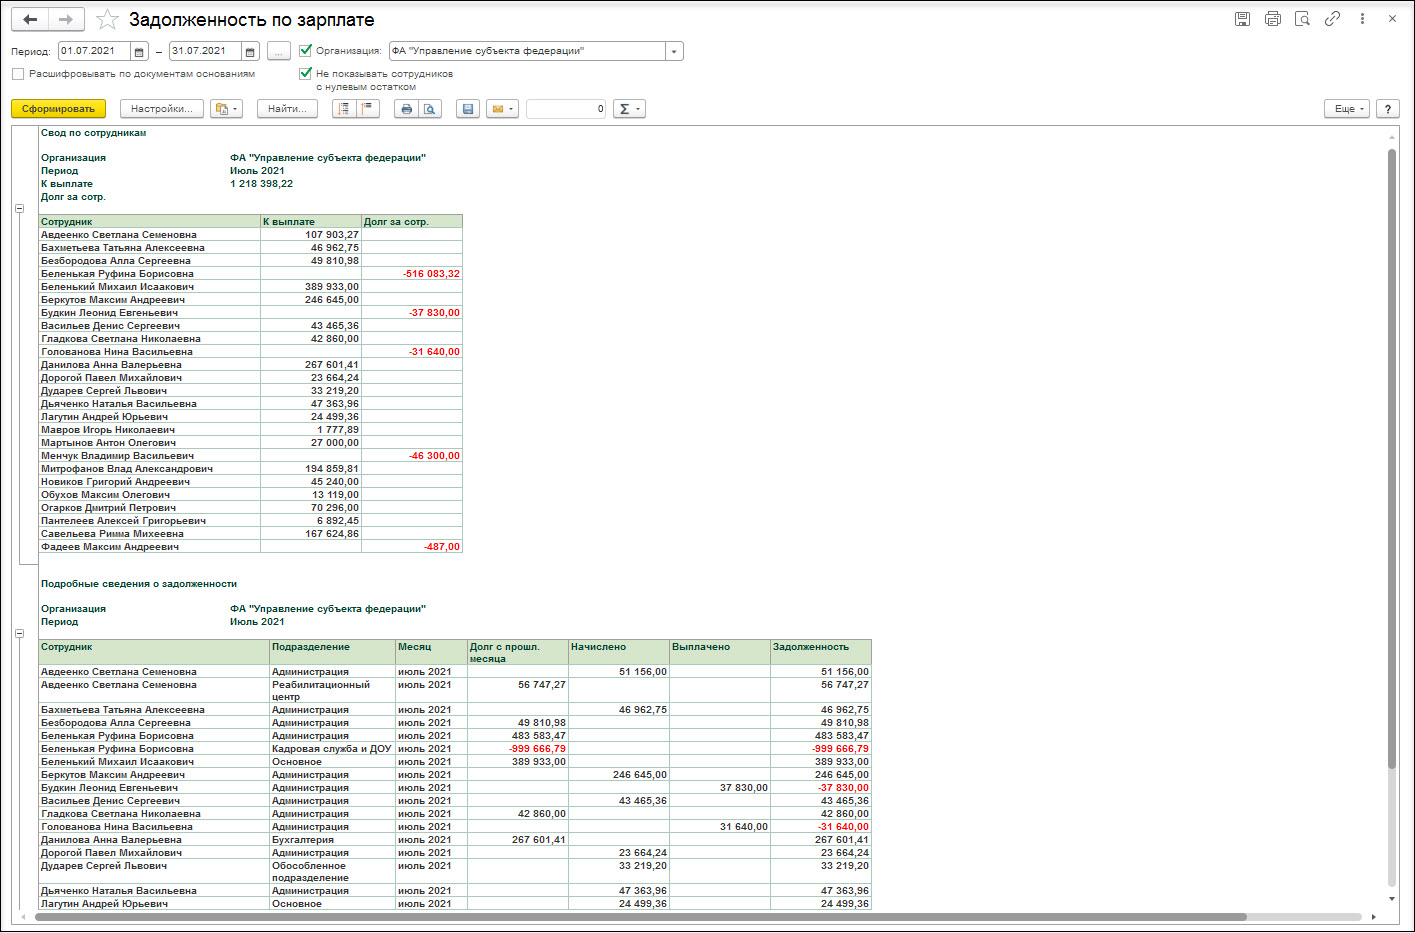Expand the Организация combo box arrow
The height and width of the screenshot is (933, 1415).
coord(674,51)
